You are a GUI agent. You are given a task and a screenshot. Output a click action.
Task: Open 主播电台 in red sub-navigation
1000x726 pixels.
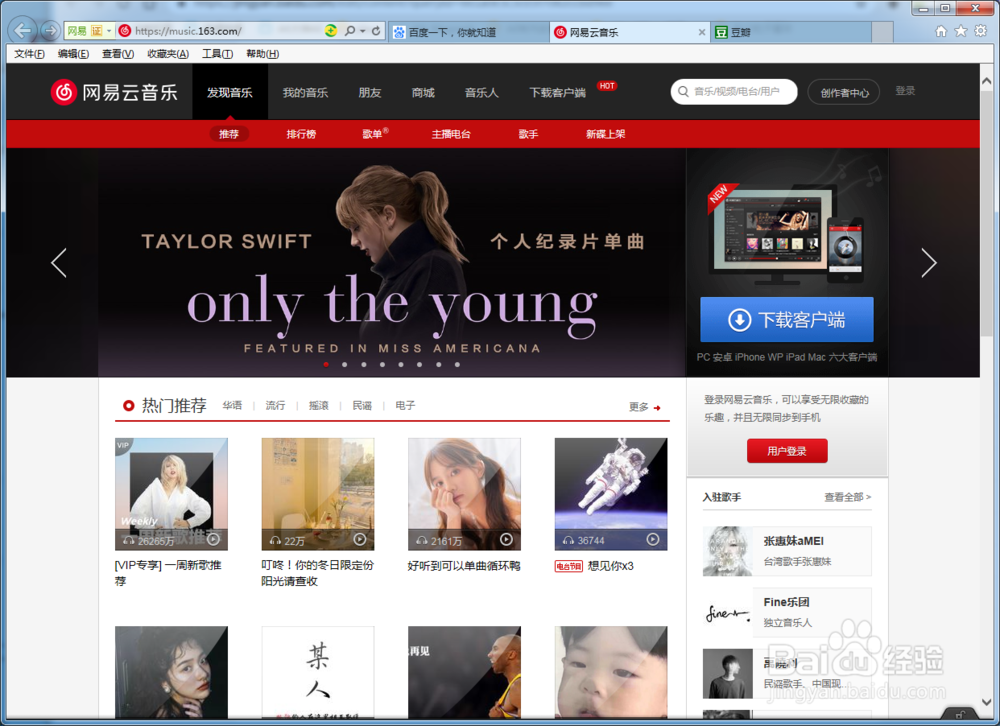point(451,134)
